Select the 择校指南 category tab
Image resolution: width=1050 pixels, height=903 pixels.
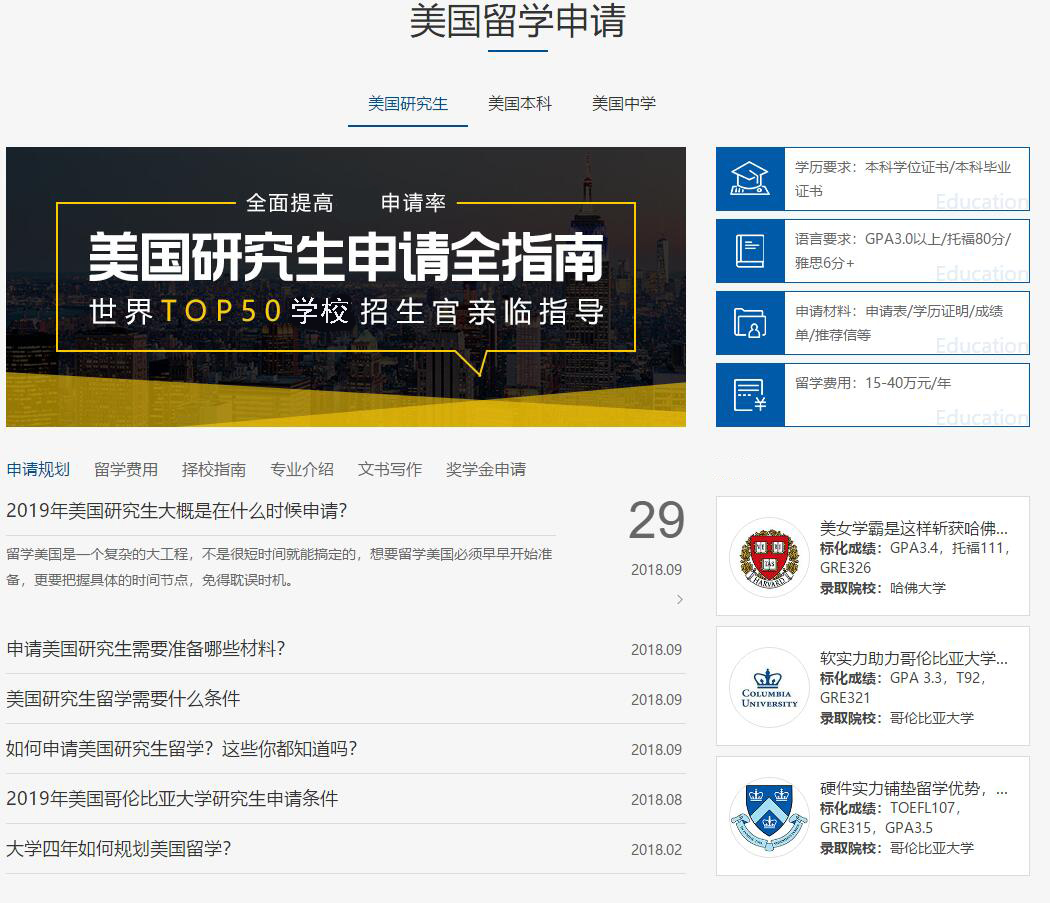pyautogui.click(x=214, y=469)
